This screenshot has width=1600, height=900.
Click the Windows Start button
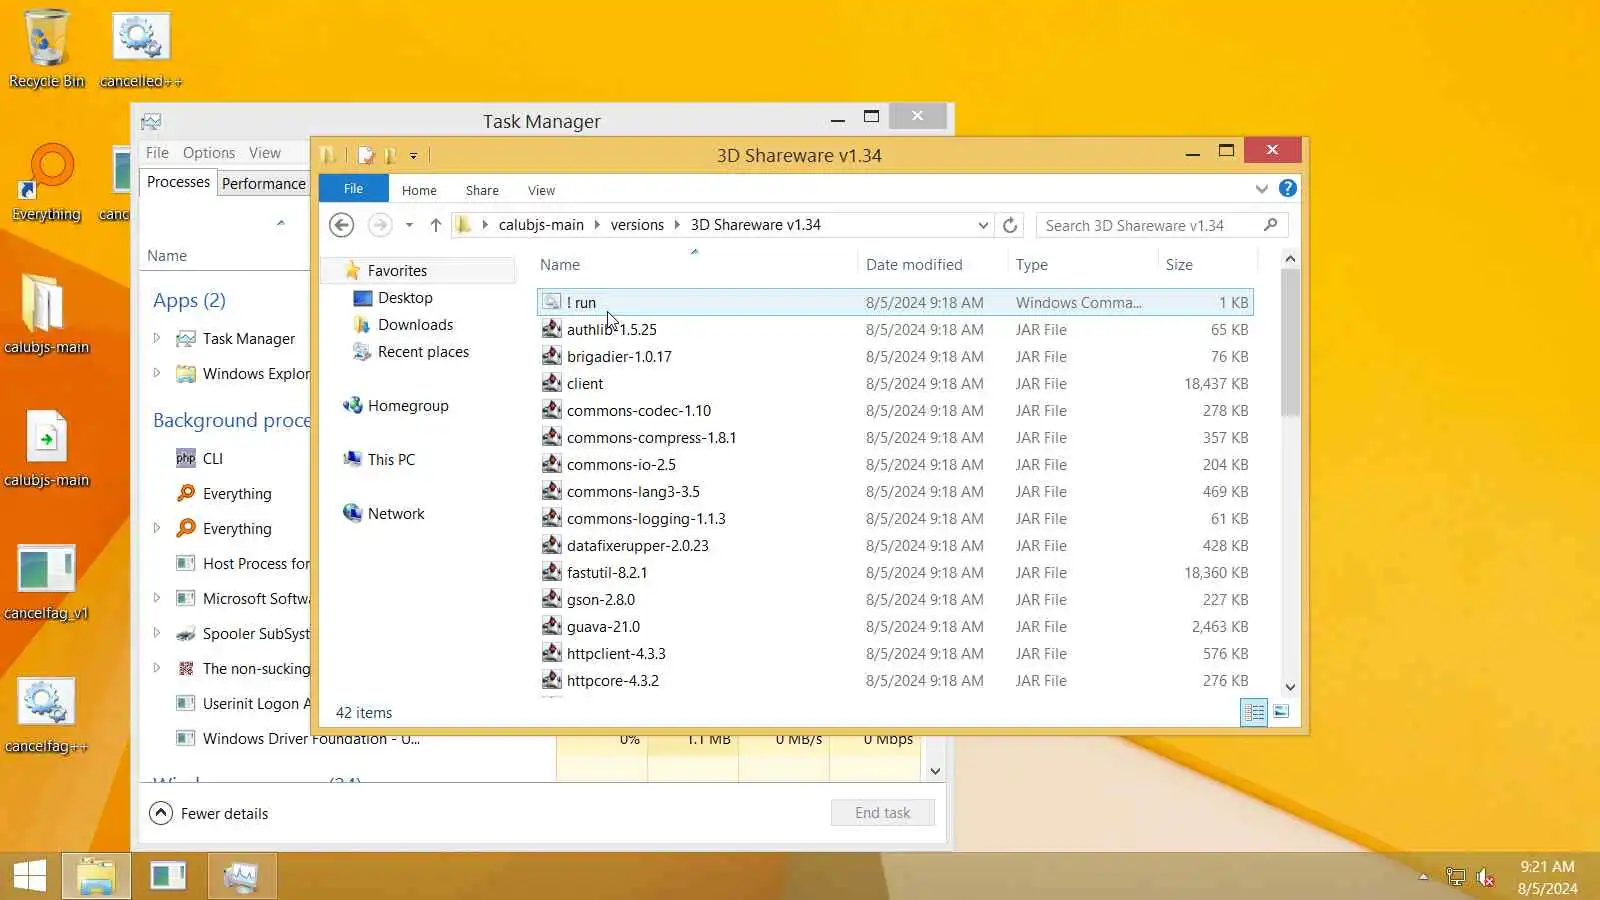pos(30,876)
